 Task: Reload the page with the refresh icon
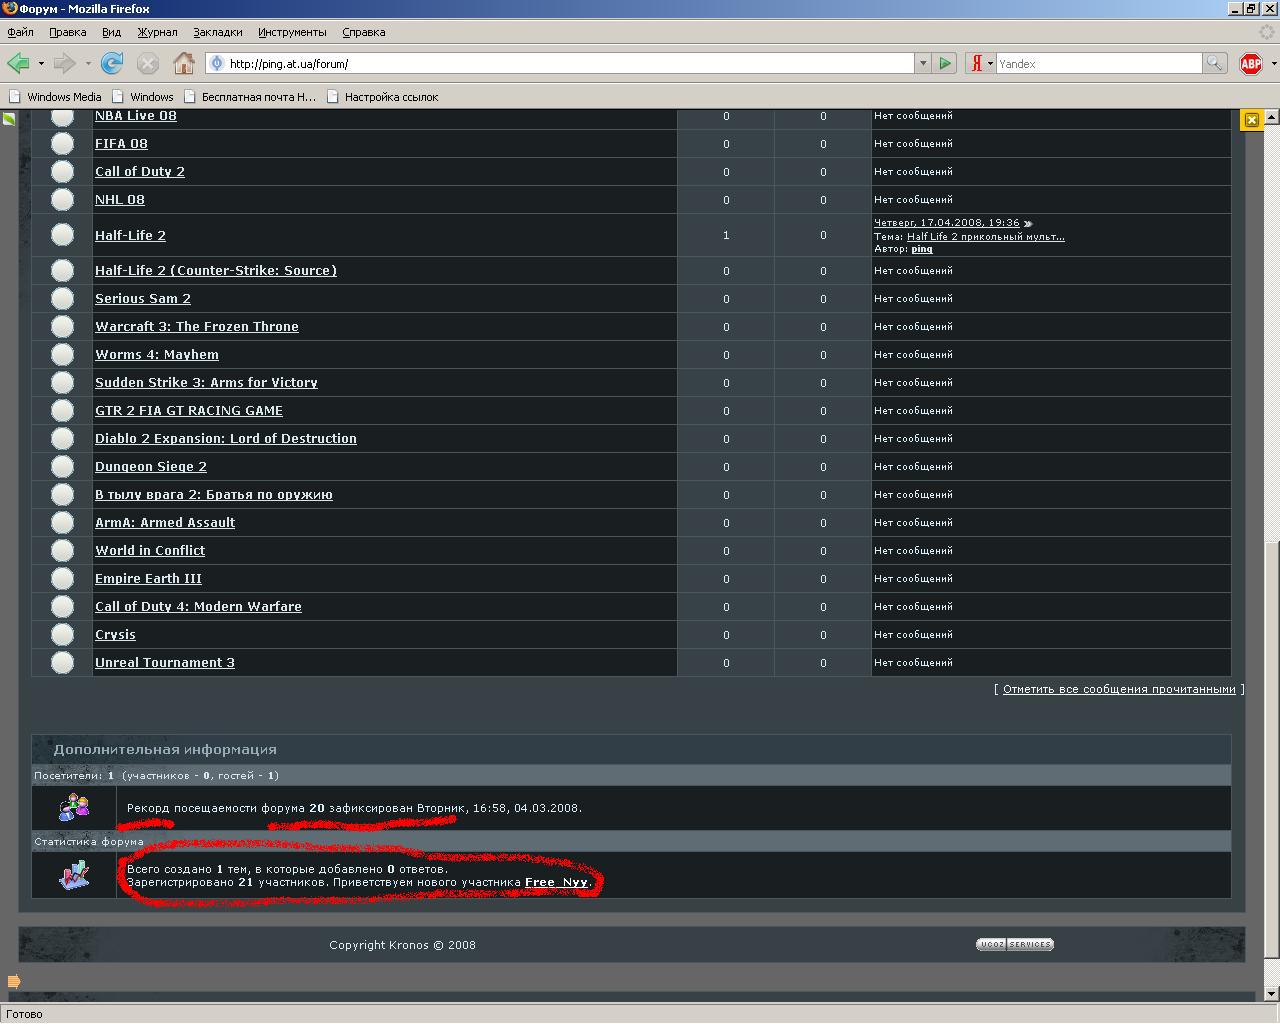tap(112, 63)
